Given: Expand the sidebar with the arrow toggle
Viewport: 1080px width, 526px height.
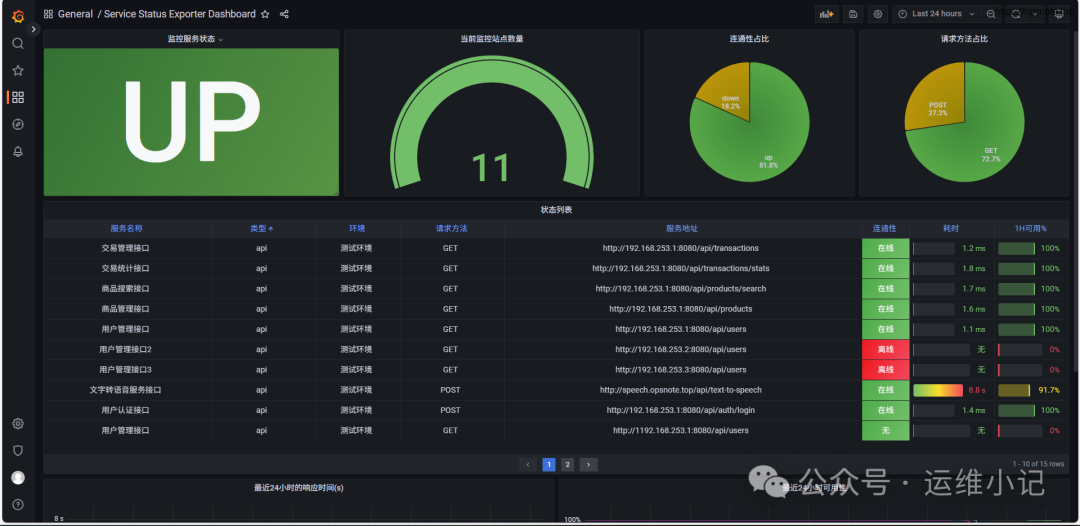Looking at the screenshot, I should tap(34, 29).
